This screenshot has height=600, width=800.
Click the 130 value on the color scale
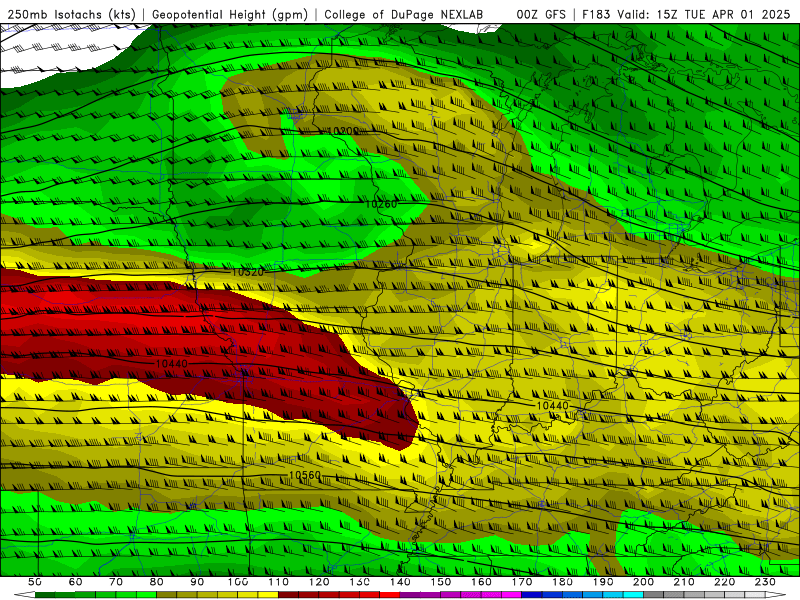(360, 582)
